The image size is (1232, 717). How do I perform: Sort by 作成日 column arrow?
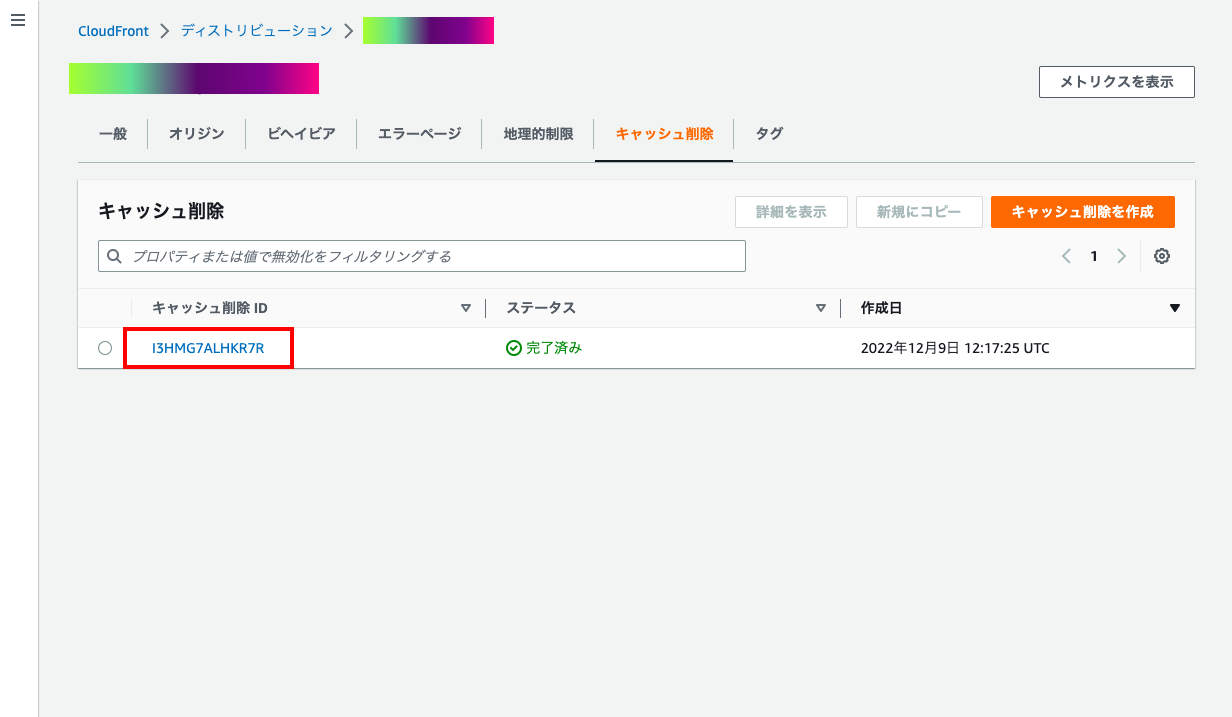coord(1174,308)
